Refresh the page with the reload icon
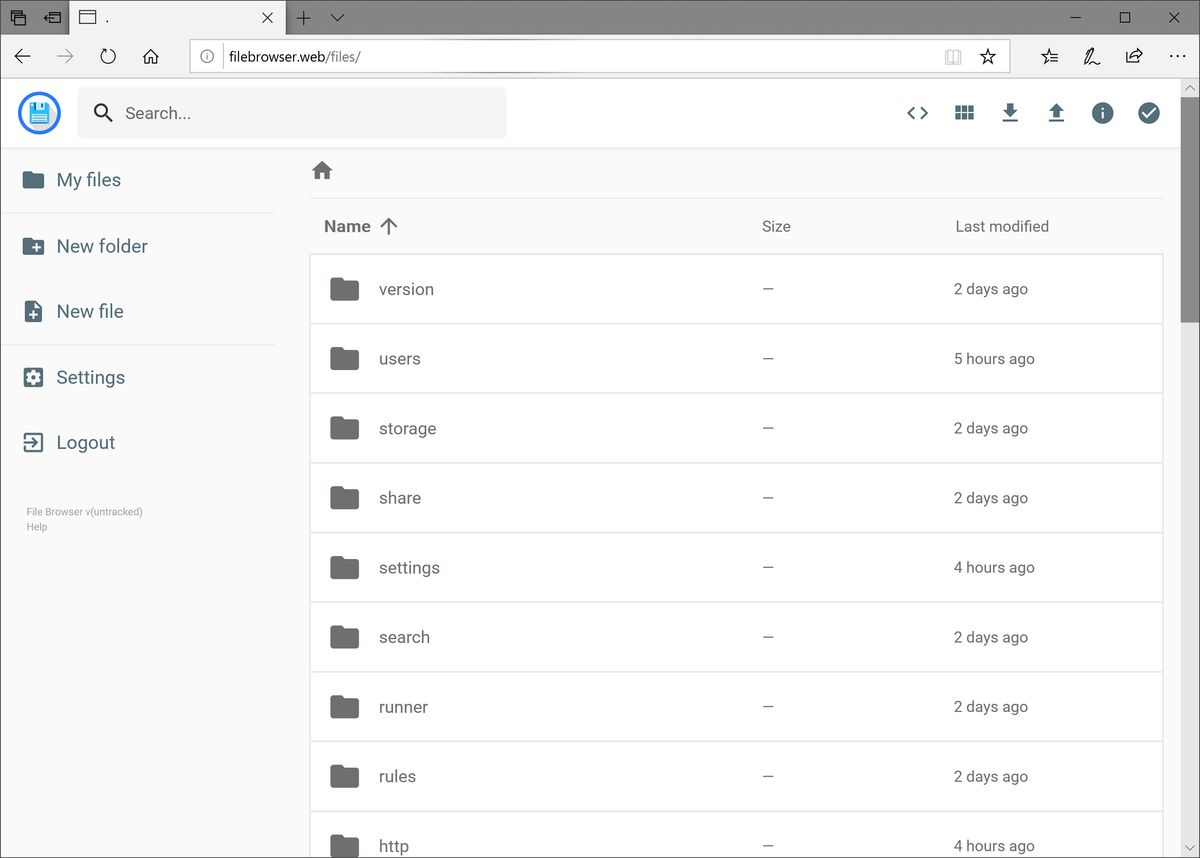The height and width of the screenshot is (858, 1200). click(x=107, y=57)
